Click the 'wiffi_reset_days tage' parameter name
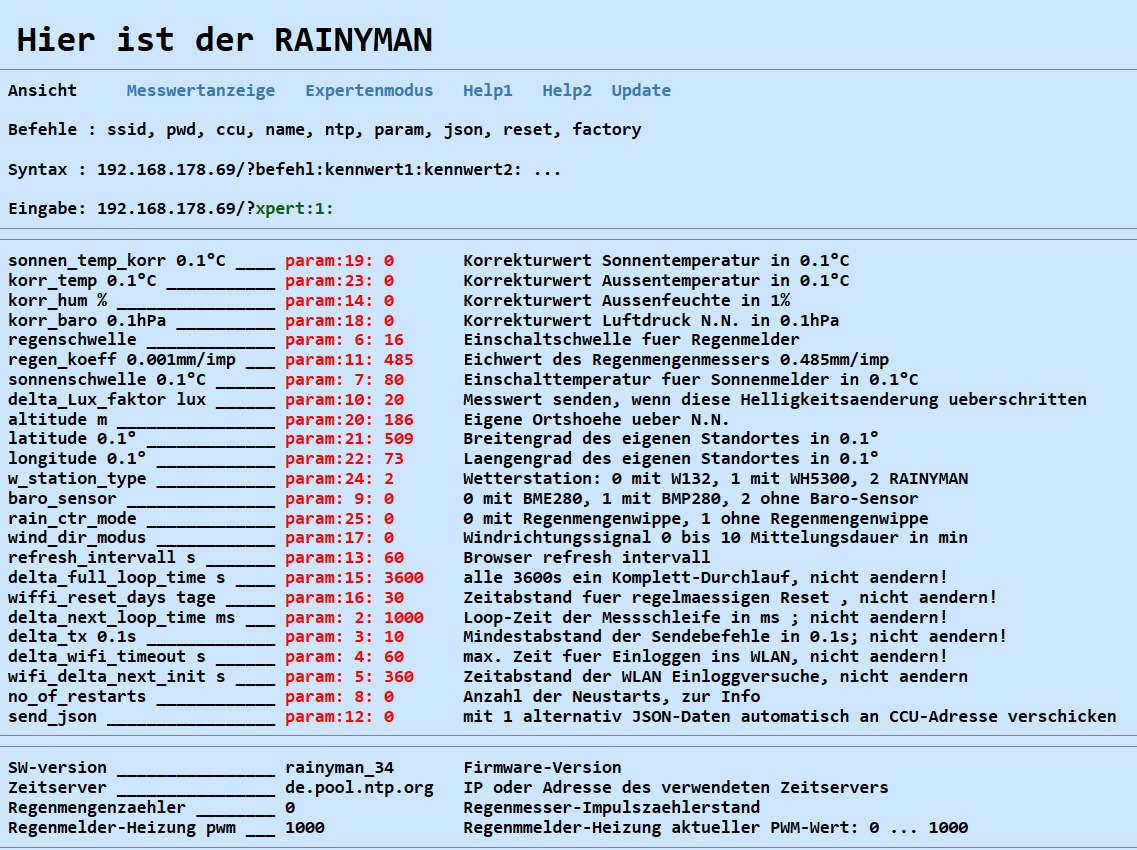Viewport: 1137px width, 850px height. pos(112,598)
